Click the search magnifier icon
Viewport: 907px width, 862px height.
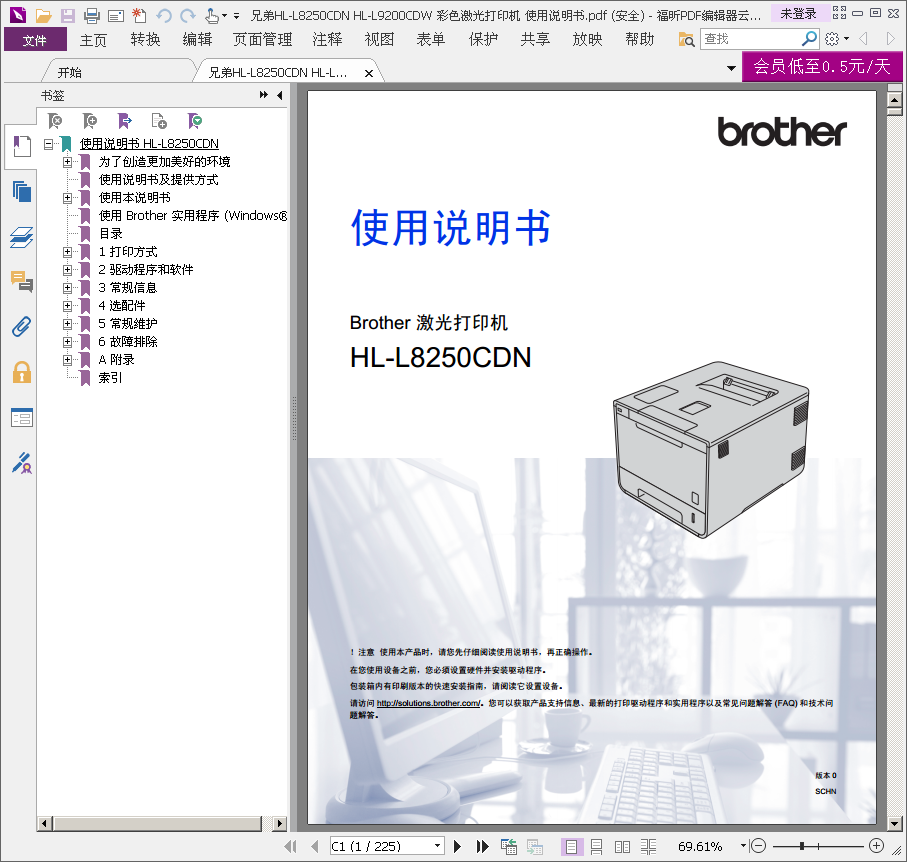pyautogui.click(x=809, y=39)
